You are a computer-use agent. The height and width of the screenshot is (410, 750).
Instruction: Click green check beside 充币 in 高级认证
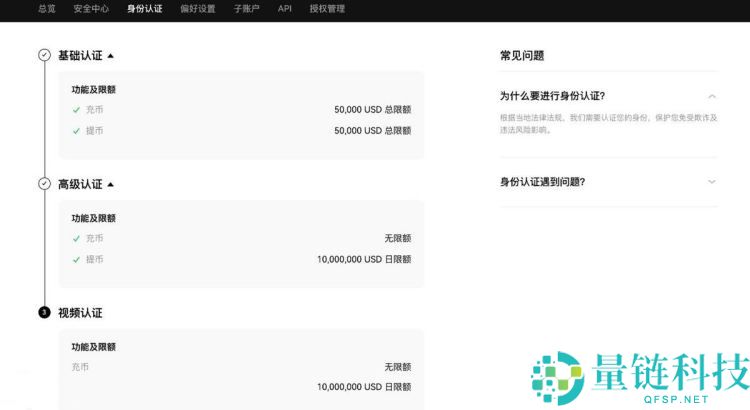pyautogui.click(x=76, y=239)
